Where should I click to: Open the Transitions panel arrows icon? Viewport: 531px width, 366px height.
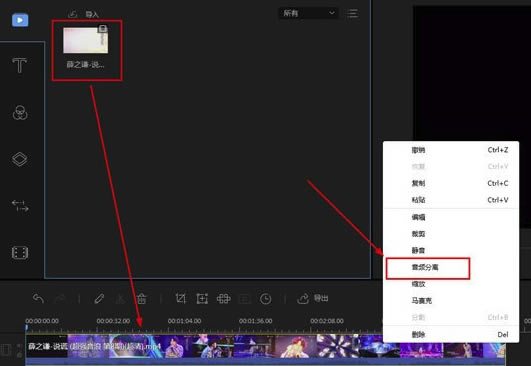point(20,206)
